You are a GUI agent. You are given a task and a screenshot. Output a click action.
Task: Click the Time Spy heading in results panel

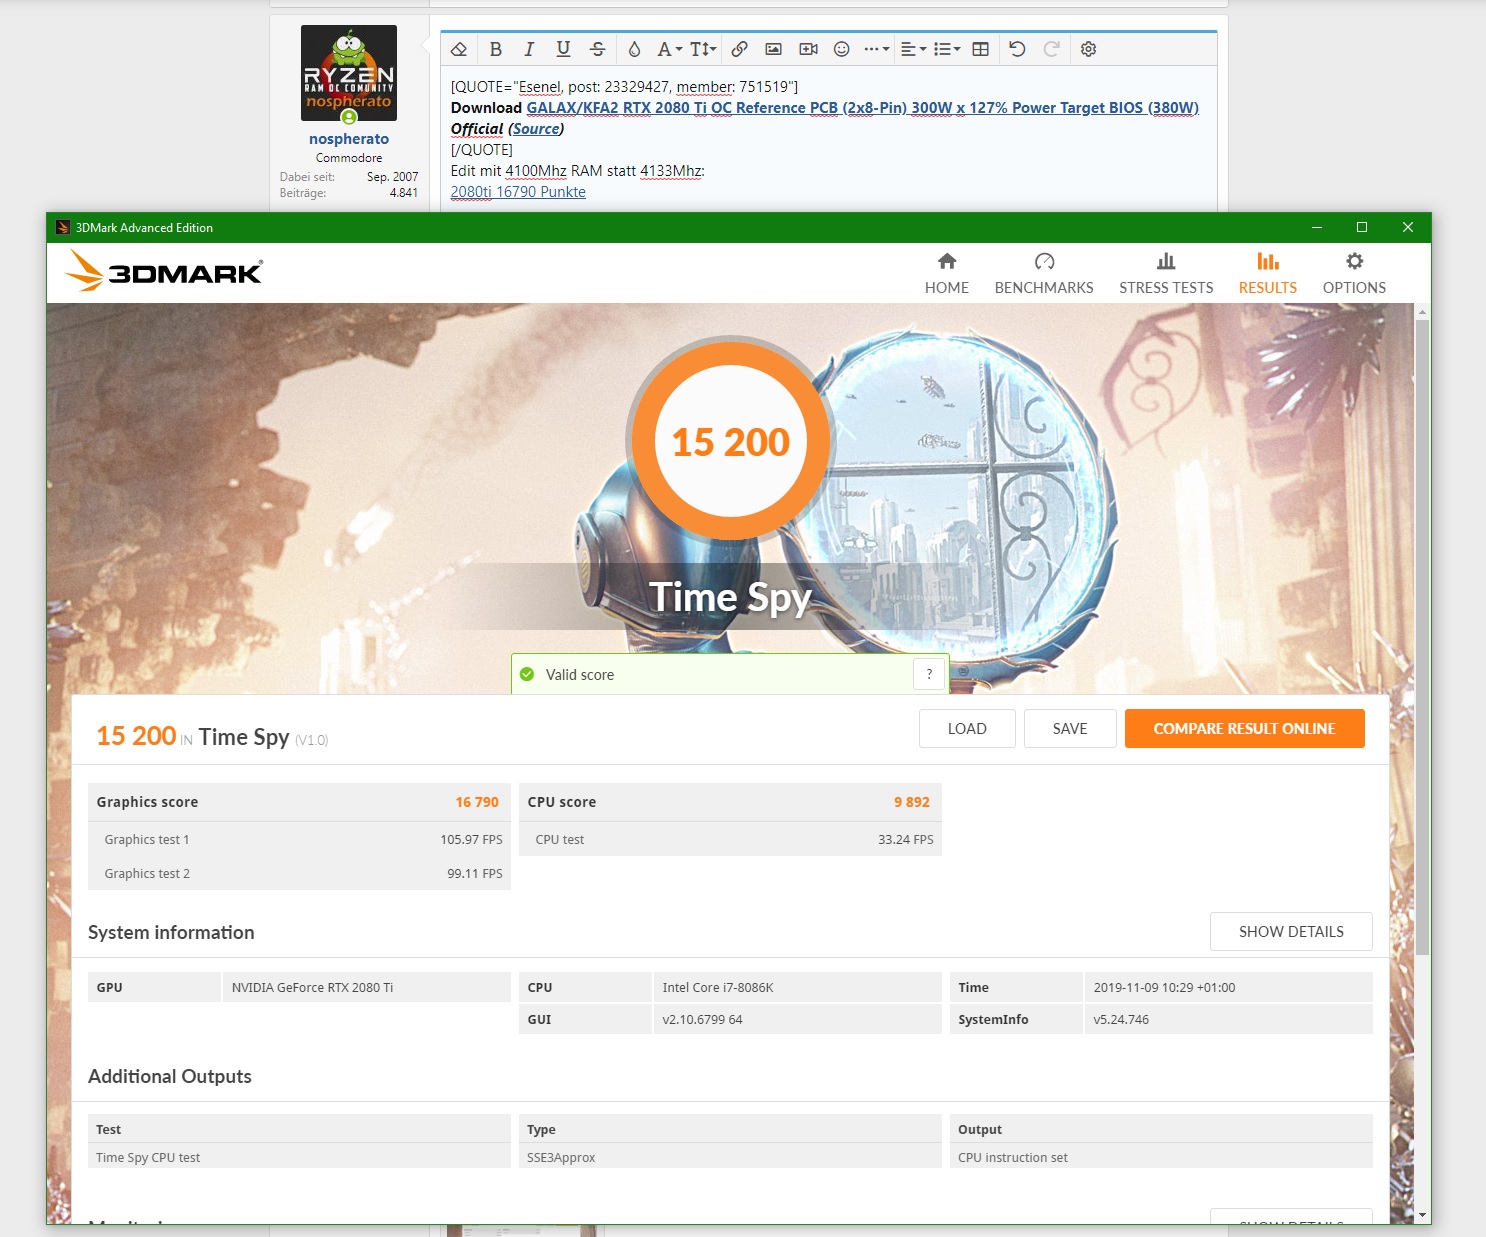pos(244,737)
